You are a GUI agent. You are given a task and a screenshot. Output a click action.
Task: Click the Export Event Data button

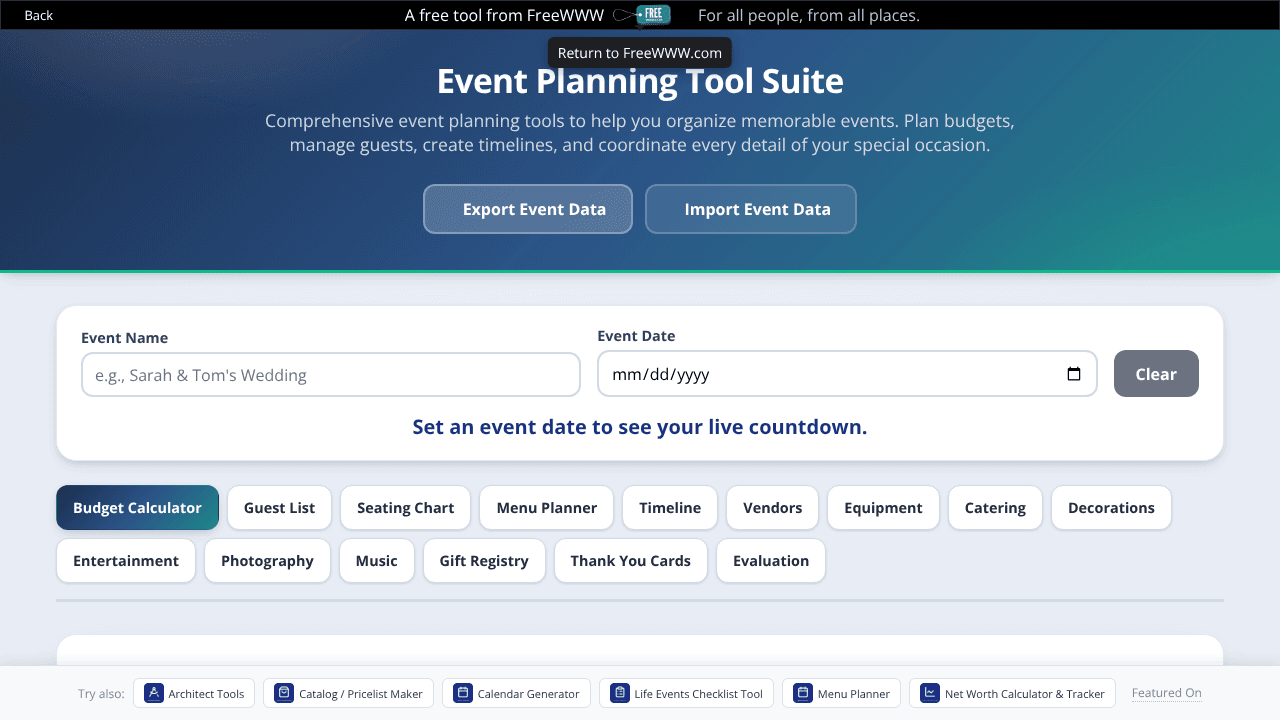[528, 209]
